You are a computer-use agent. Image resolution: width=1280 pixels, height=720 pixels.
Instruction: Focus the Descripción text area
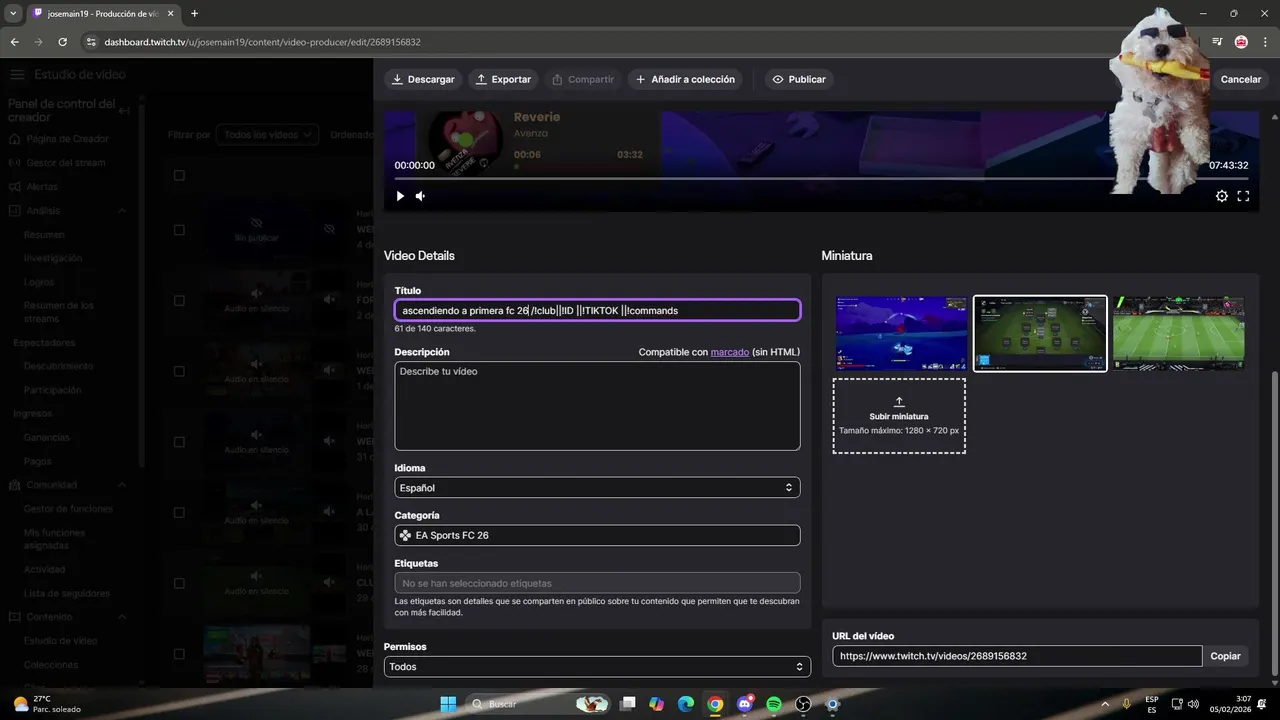(x=597, y=406)
